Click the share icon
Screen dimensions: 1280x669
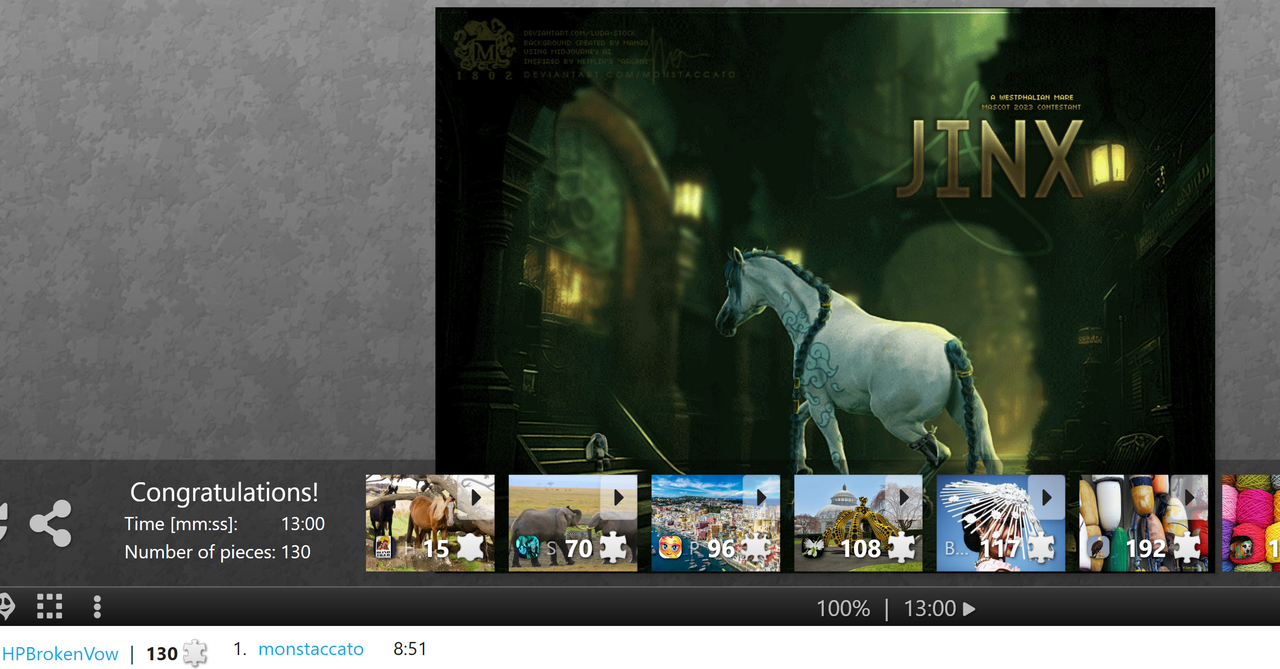coord(50,523)
